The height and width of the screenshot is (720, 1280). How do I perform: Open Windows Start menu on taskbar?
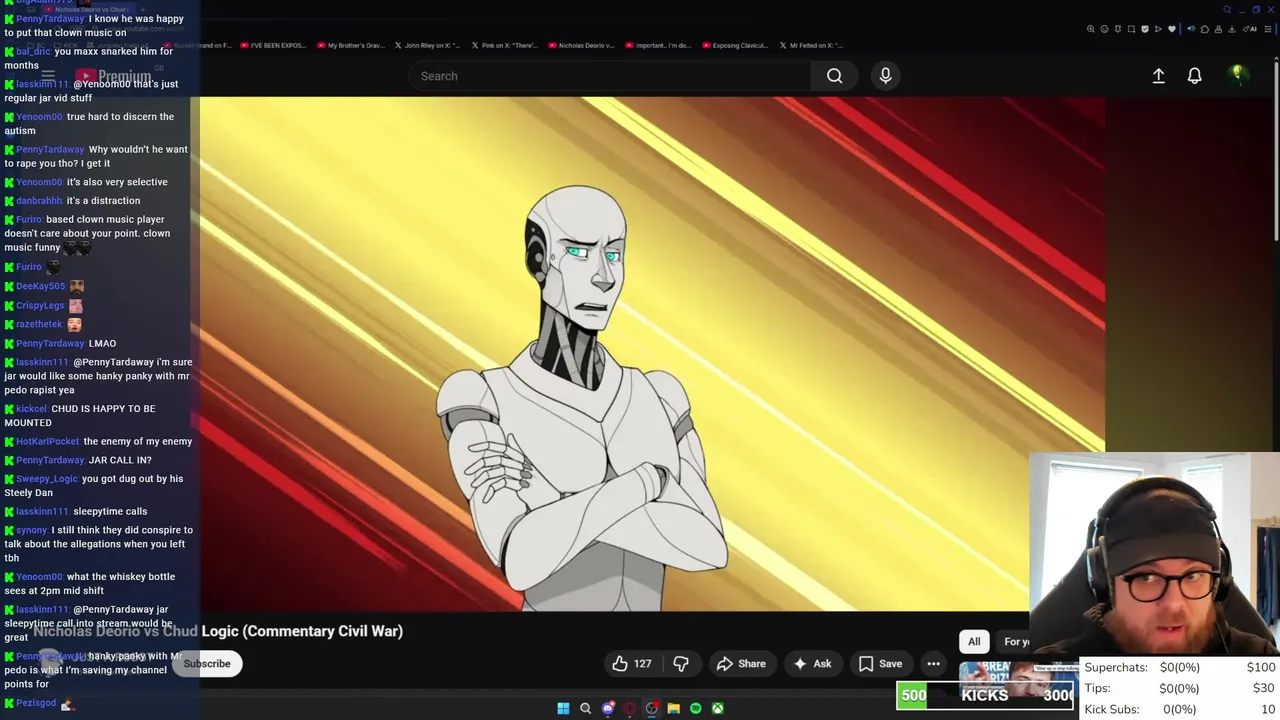563,708
